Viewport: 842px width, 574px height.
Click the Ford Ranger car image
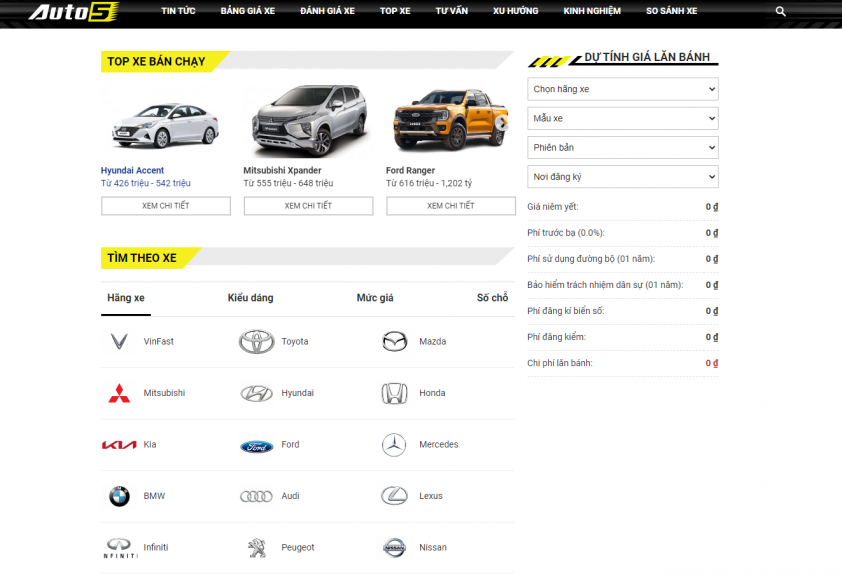click(450, 120)
